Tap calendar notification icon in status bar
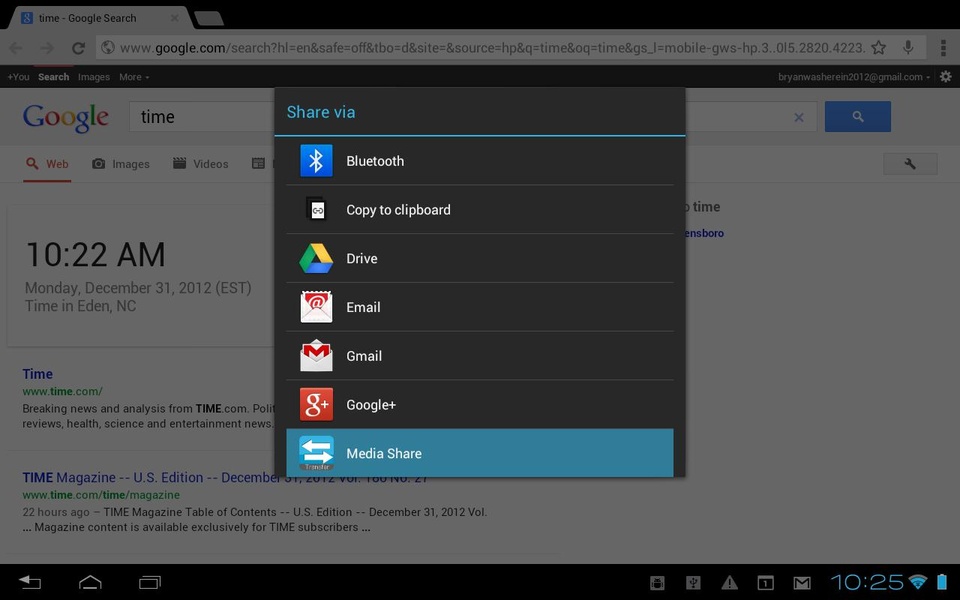960x600 pixels. 765,582
